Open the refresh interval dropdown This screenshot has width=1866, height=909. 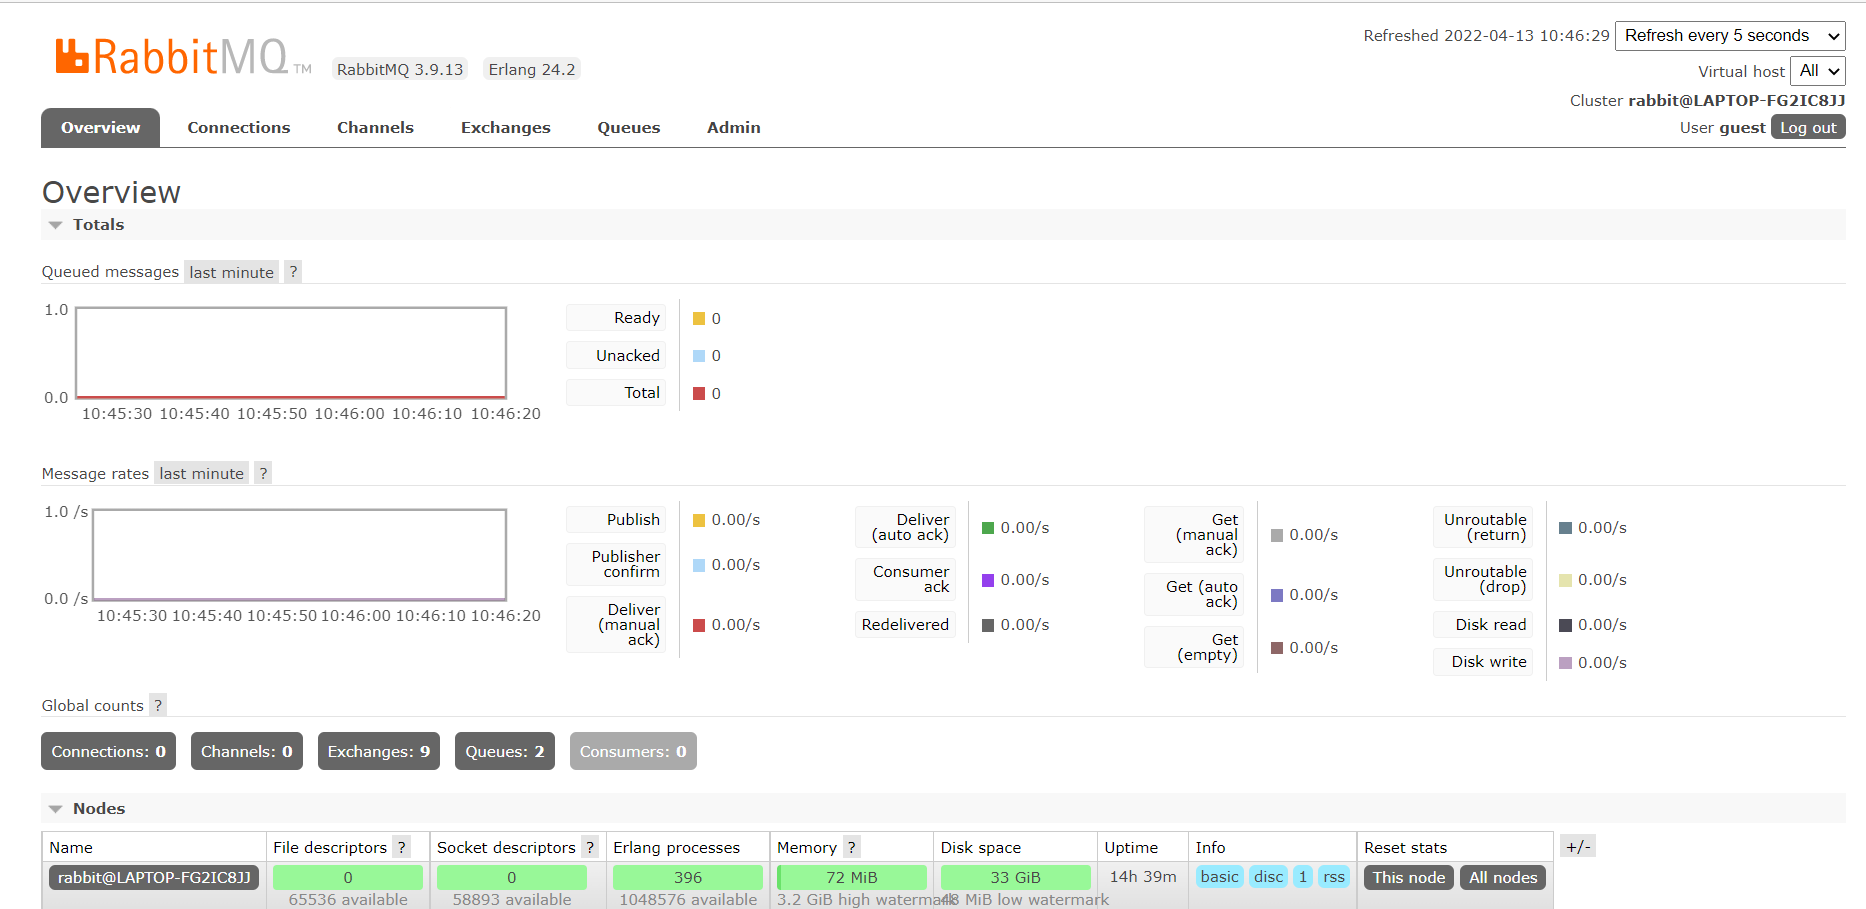tap(1730, 36)
